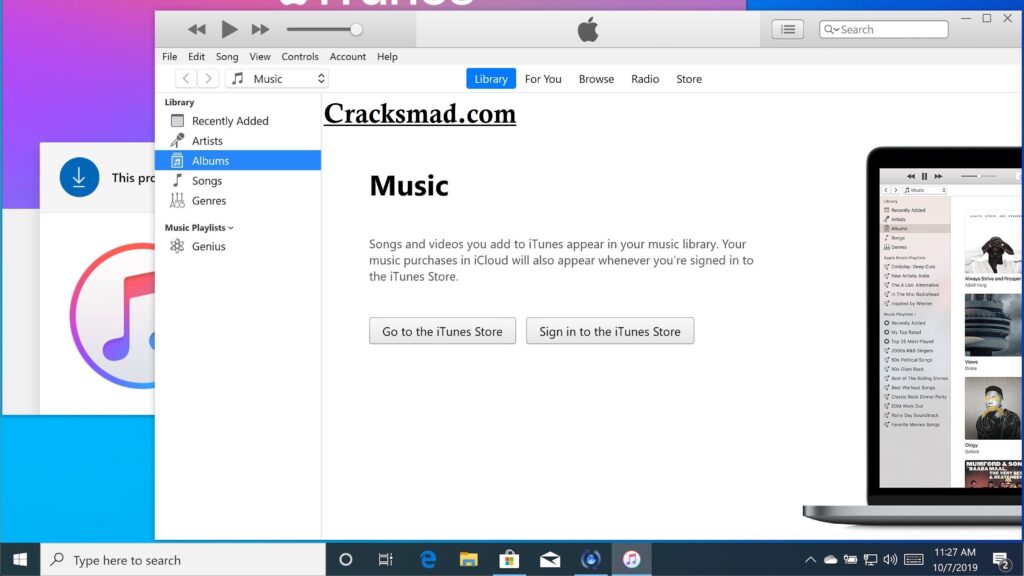
Task: Switch to the Browse tab
Action: click(x=596, y=79)
